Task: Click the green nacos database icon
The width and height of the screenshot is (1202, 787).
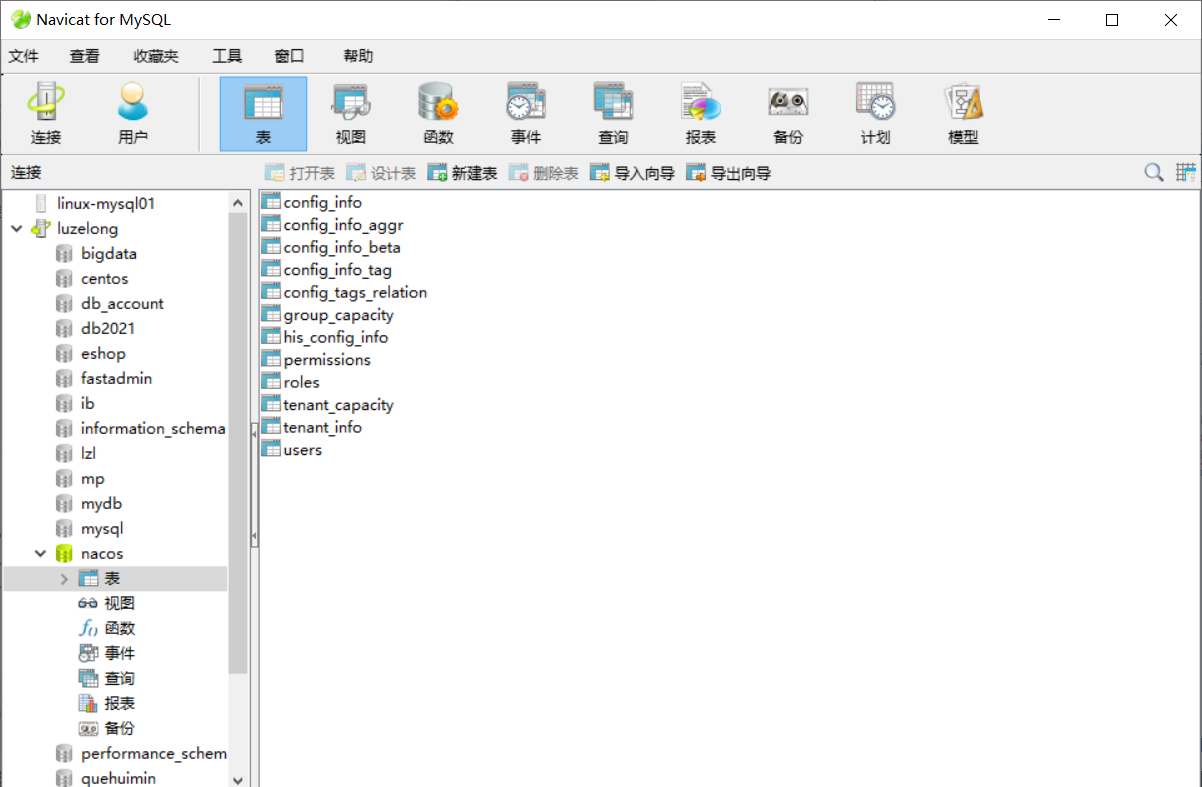Action: click(64, 554)
